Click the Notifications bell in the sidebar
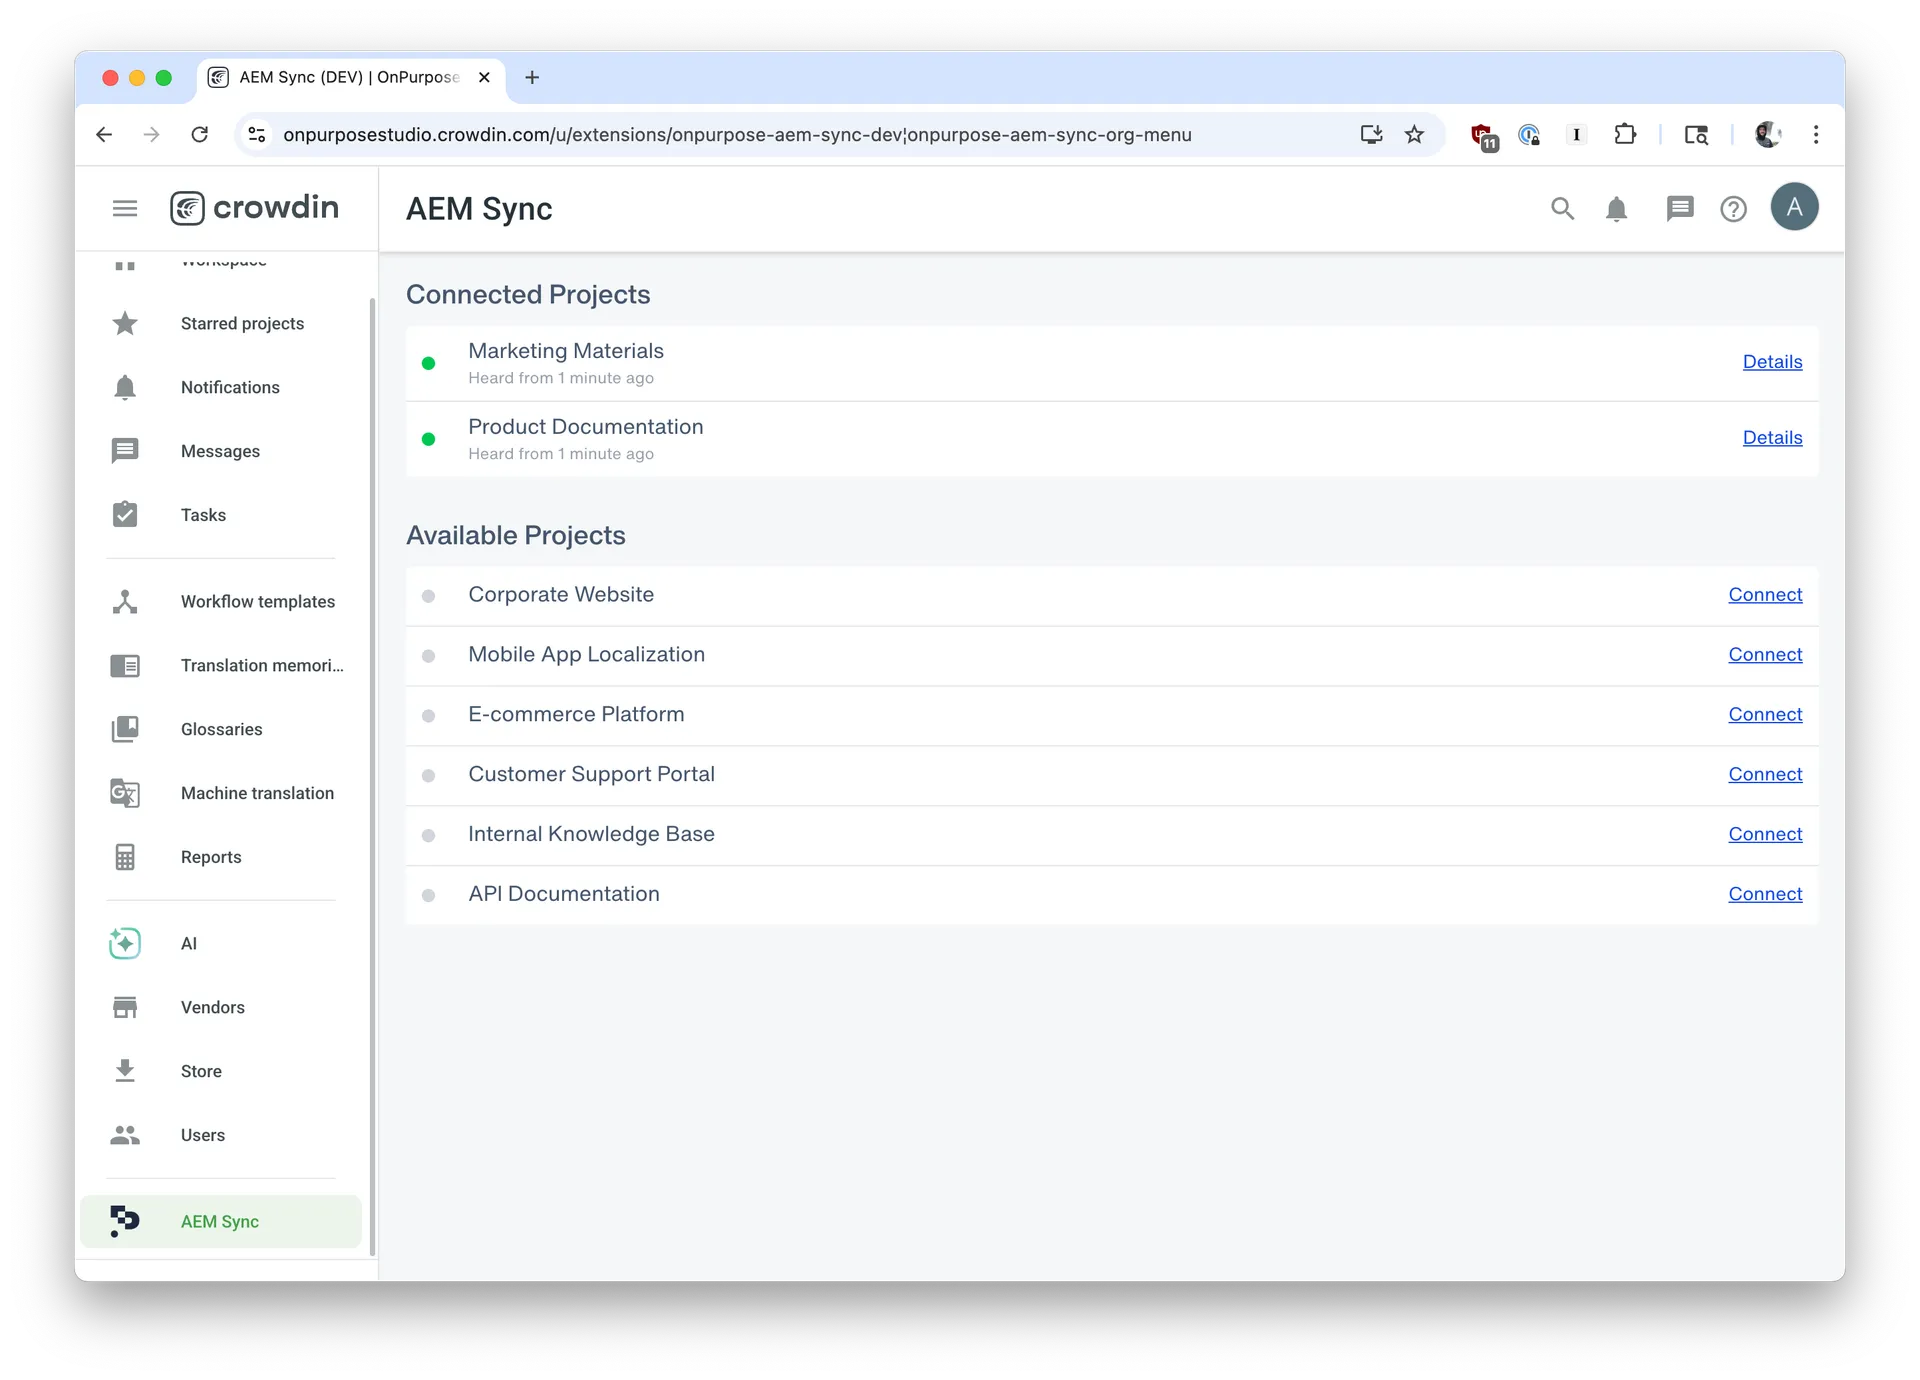Screen dimensions: 1920x1380 pos(125,387)
